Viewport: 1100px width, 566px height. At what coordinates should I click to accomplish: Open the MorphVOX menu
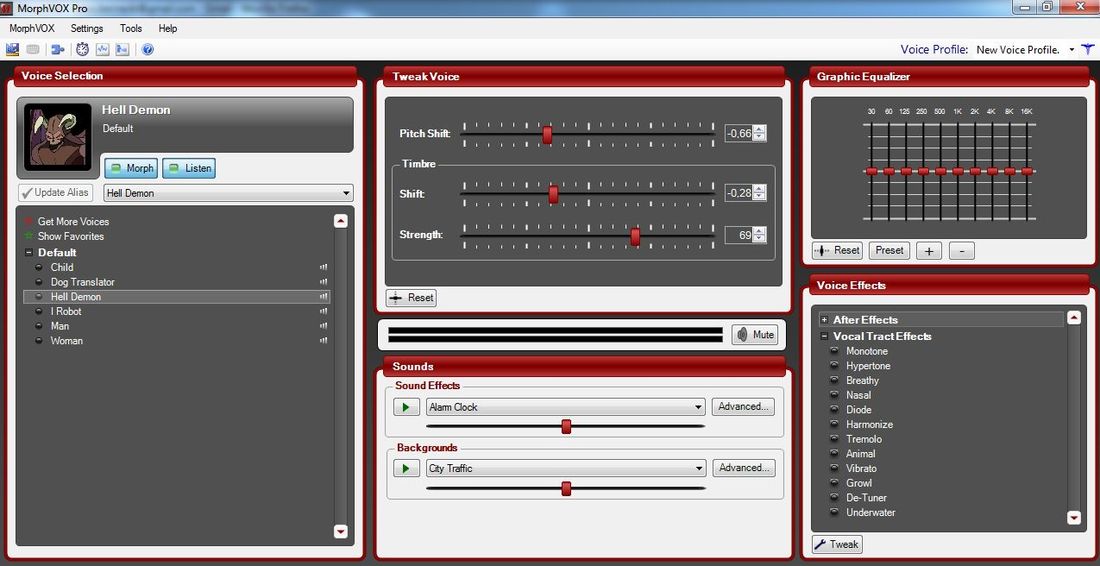32,29
